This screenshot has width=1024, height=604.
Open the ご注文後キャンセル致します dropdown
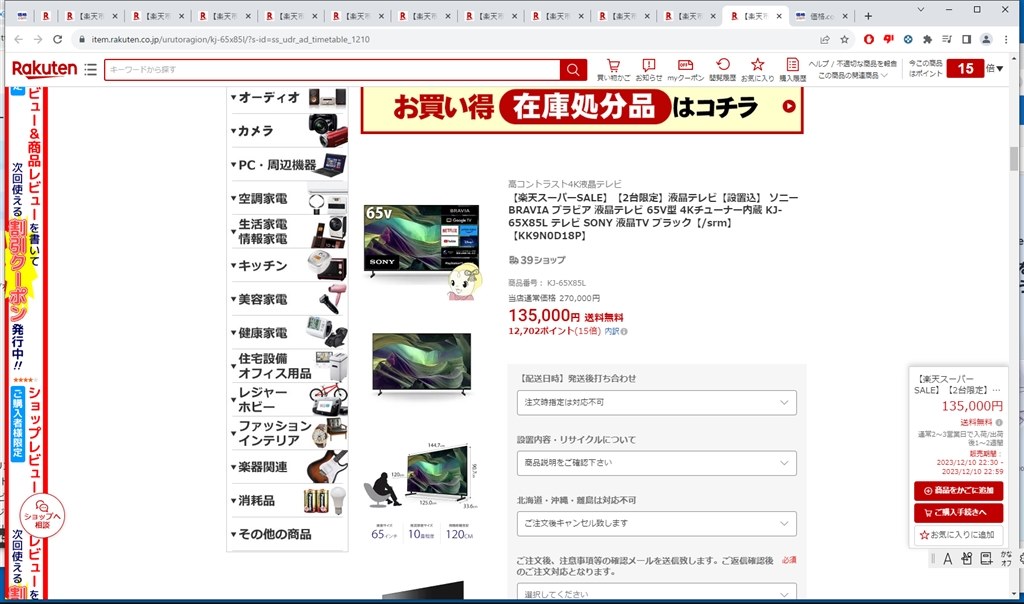[656, 524]
